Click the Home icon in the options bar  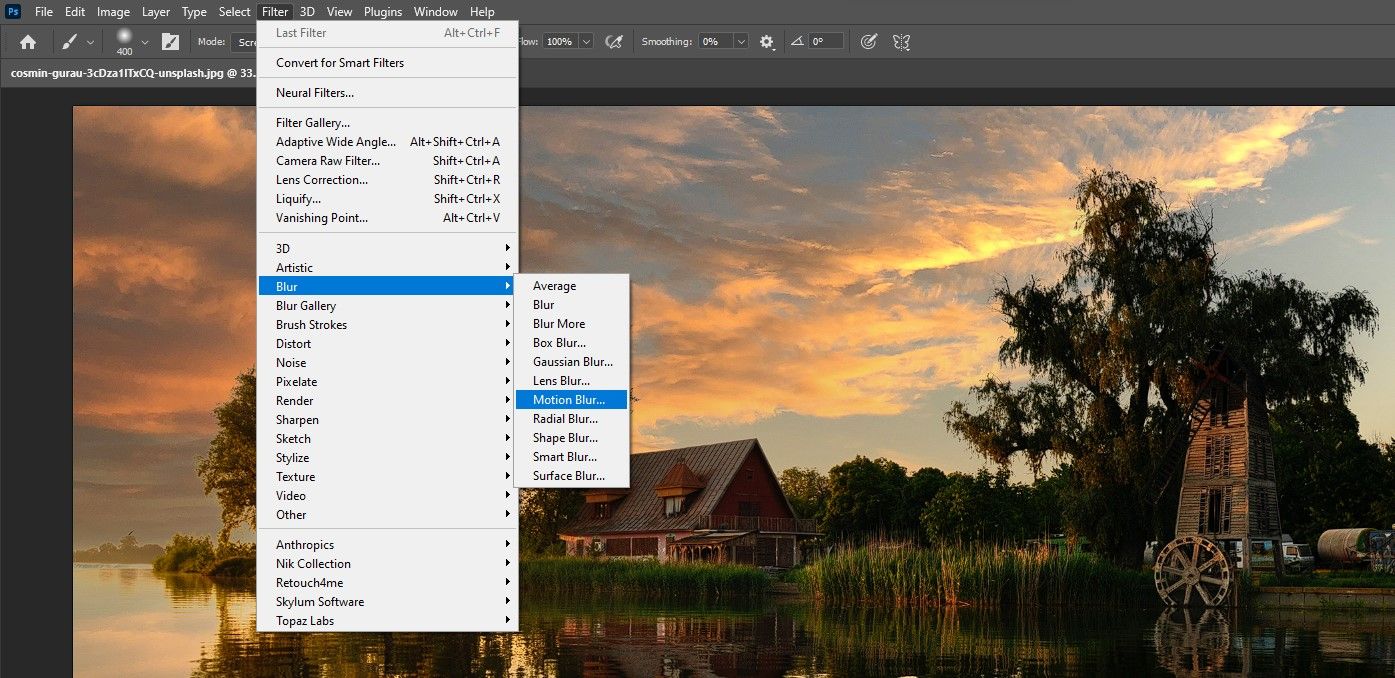[x=28, y=42]
